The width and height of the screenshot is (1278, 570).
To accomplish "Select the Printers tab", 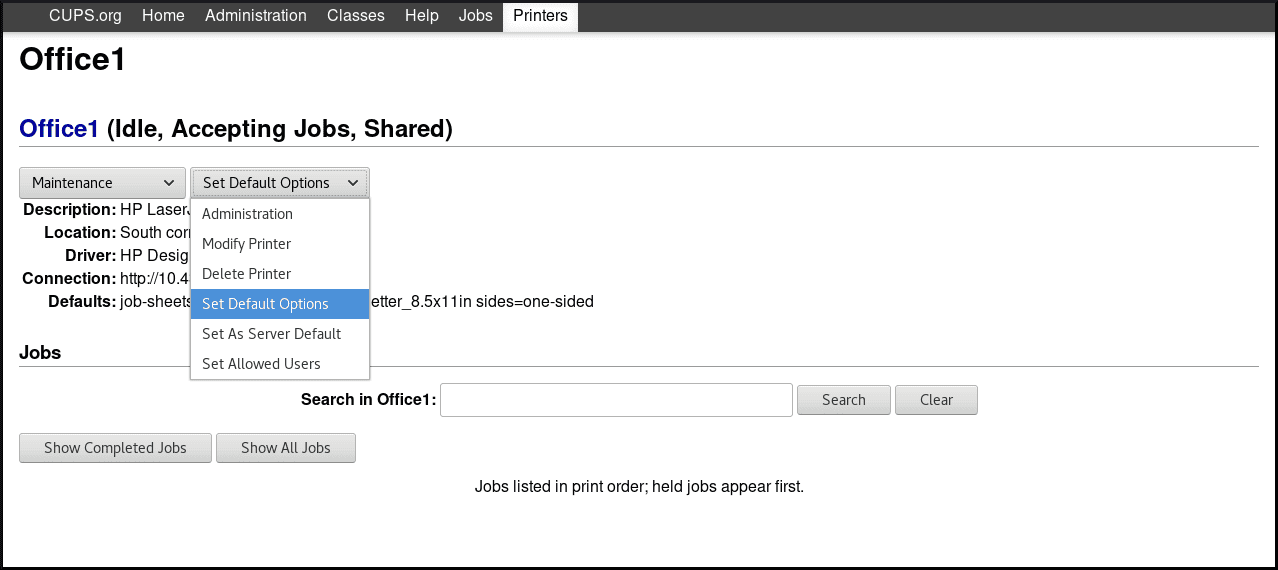I will 540,16.
